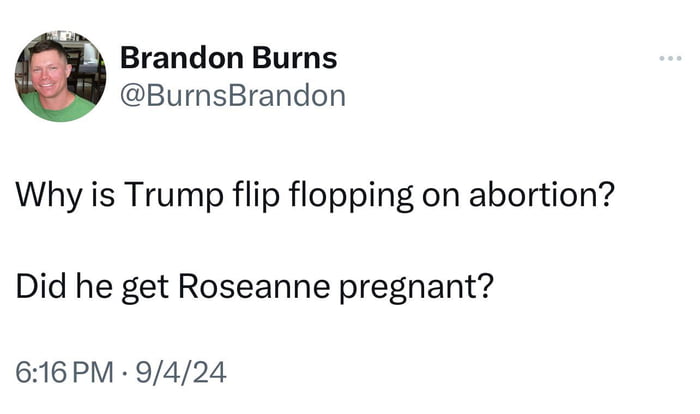
Task: Click the blank space between tweet lines
Action: coord(300,241)
